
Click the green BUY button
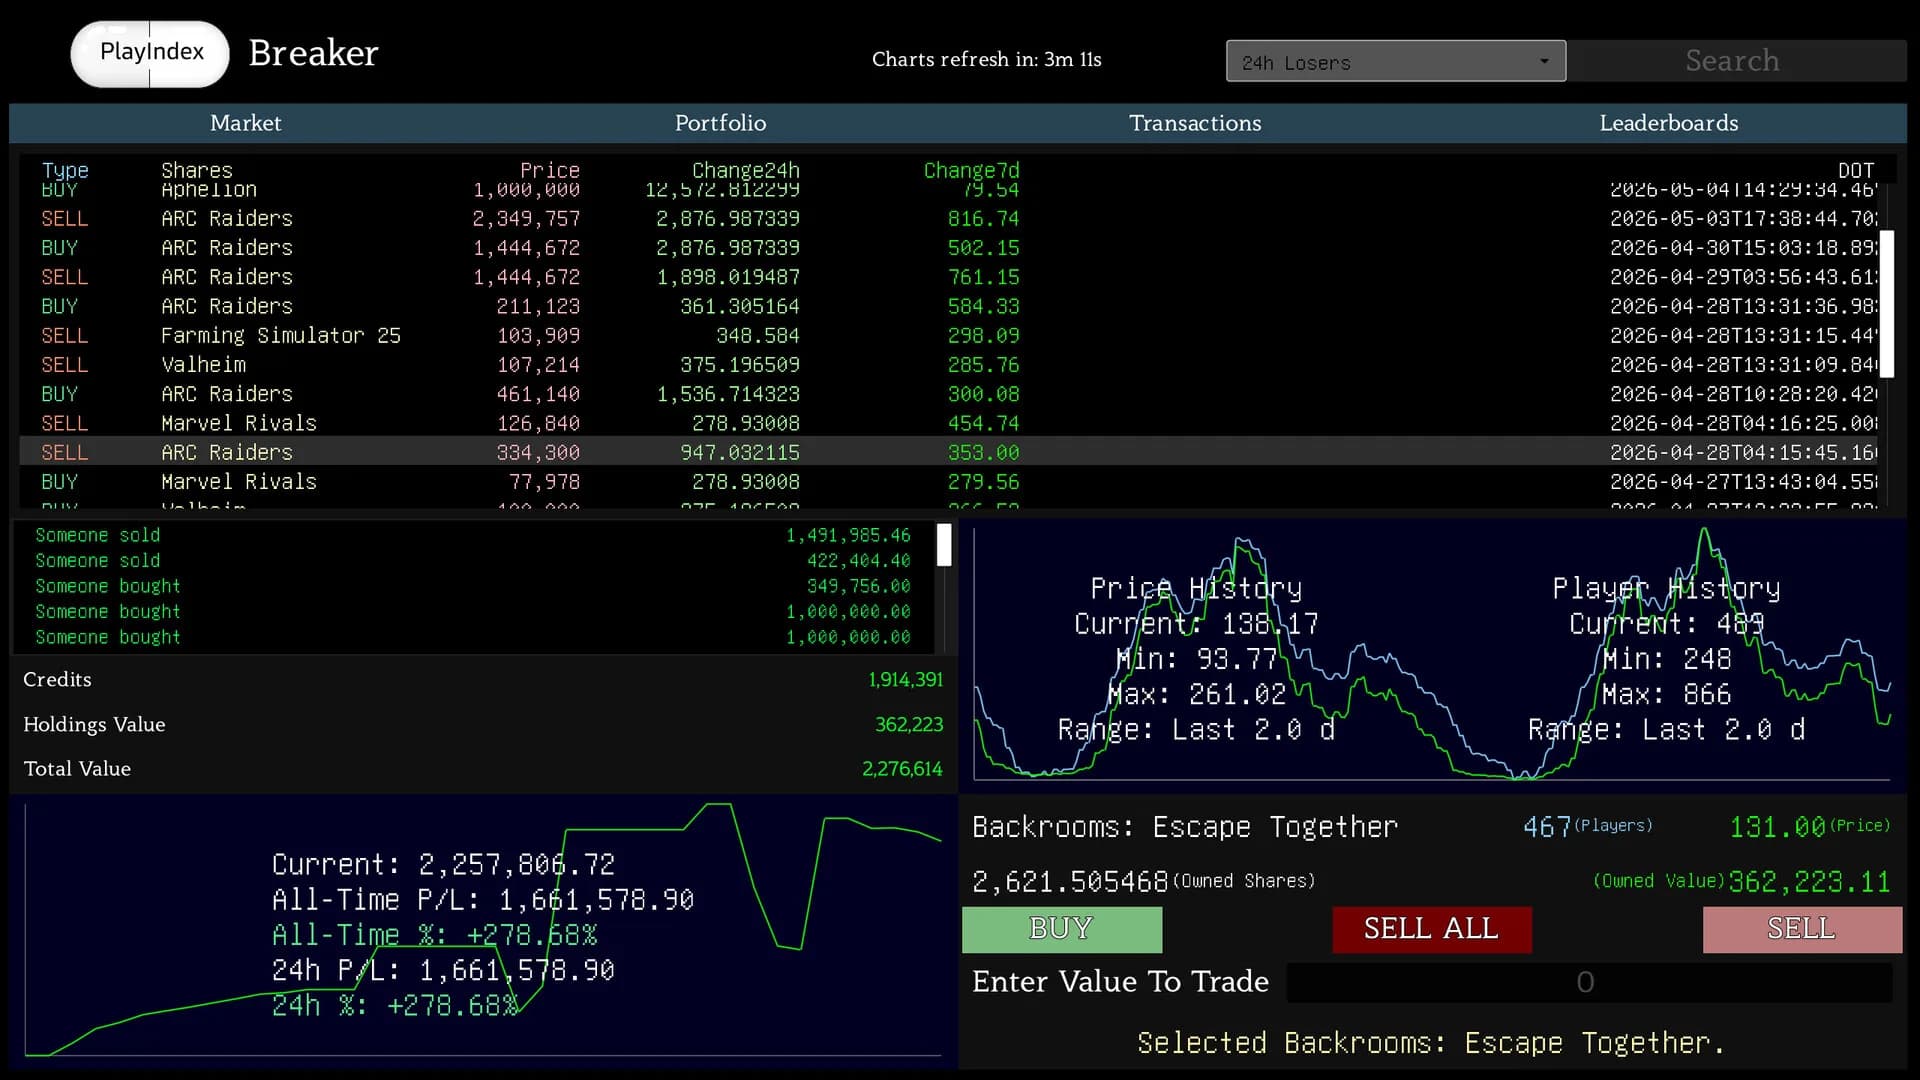click(1062, 929)
